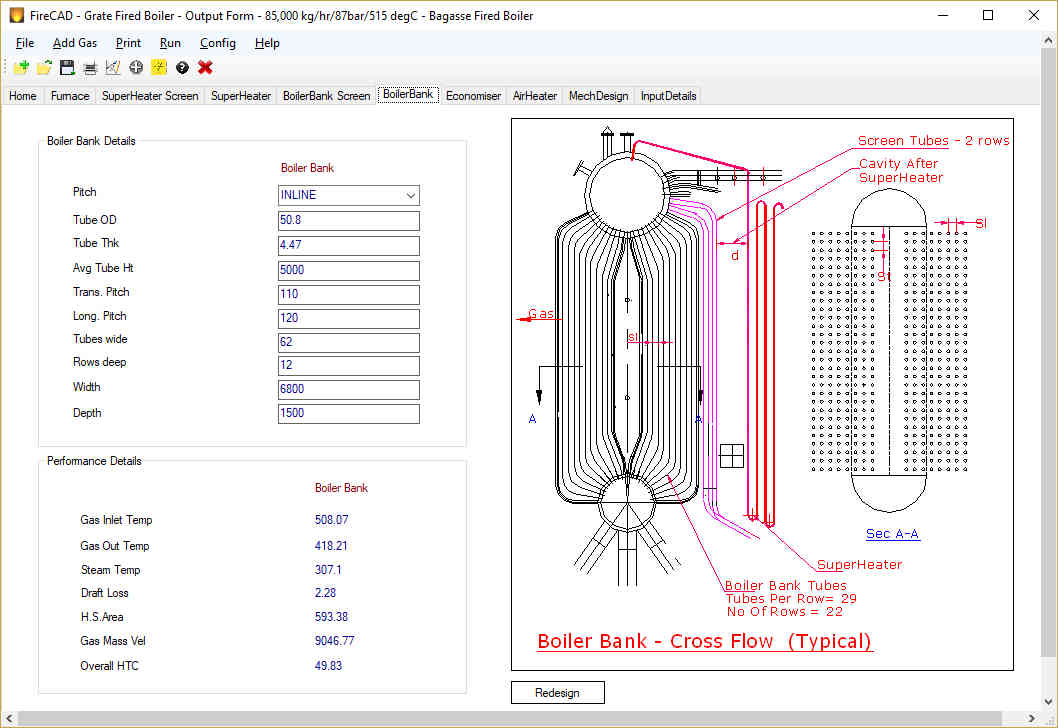Click the 'Boiler Bank - Cross Flow (Typical)' title
This screenshot has width=1058, height=728.
pos(704,641)
